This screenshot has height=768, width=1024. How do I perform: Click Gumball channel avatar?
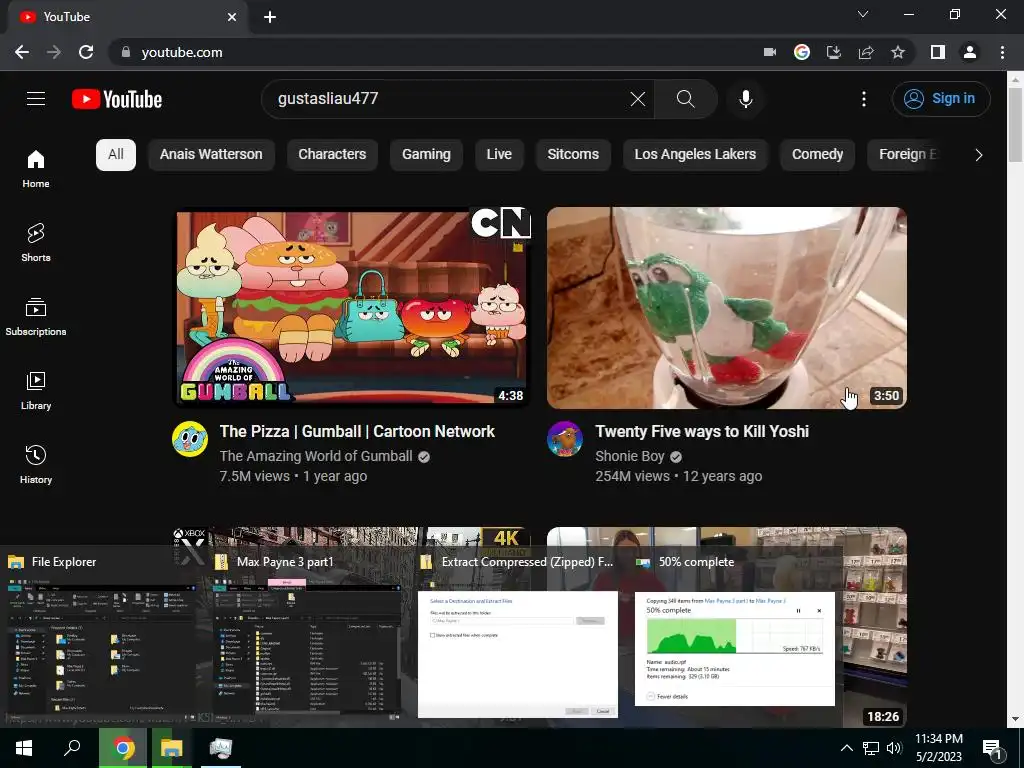point(190,439)
